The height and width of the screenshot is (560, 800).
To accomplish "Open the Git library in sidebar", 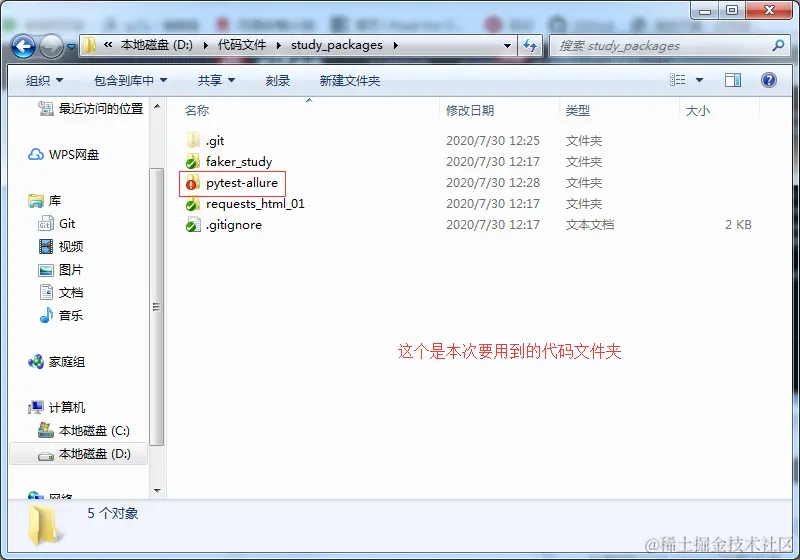I will click(x=67, y=223).
